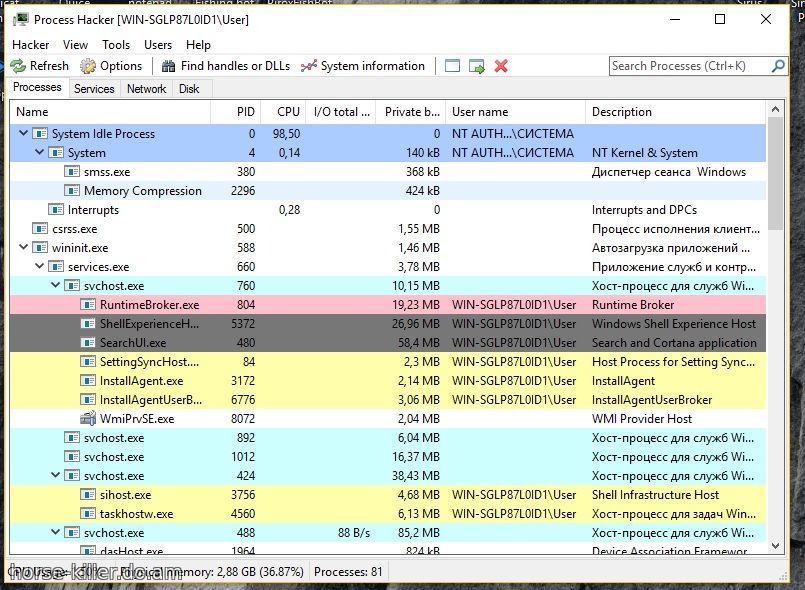This screenshot has height=590, width=805.
Task: Sort by User name column header
Action: (515, 112)
